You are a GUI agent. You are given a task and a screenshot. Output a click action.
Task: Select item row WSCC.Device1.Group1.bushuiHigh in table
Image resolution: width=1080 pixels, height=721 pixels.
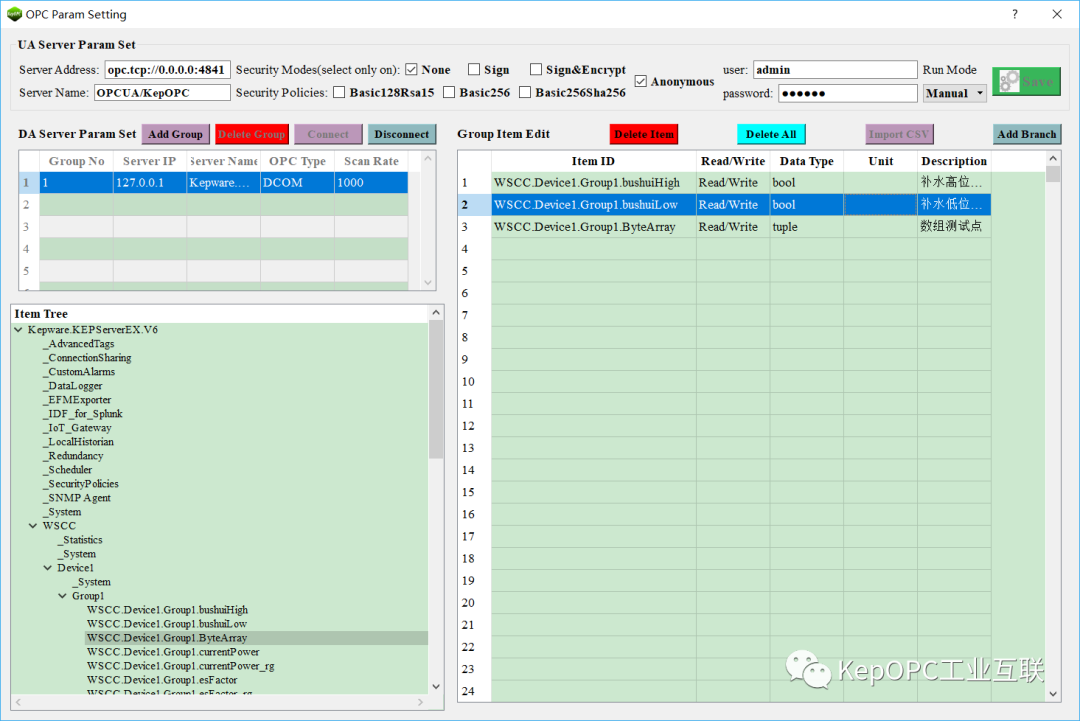741,182
